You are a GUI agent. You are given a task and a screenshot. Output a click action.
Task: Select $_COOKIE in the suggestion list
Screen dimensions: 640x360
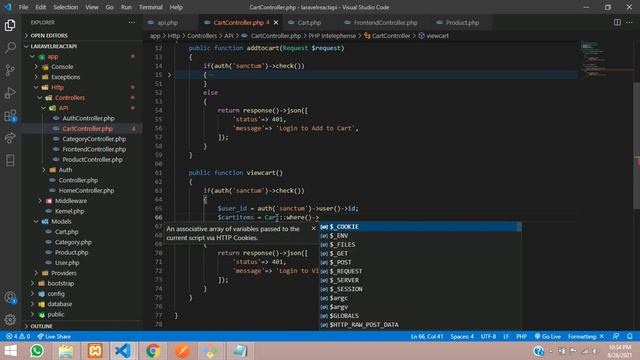tap(420, 227)
